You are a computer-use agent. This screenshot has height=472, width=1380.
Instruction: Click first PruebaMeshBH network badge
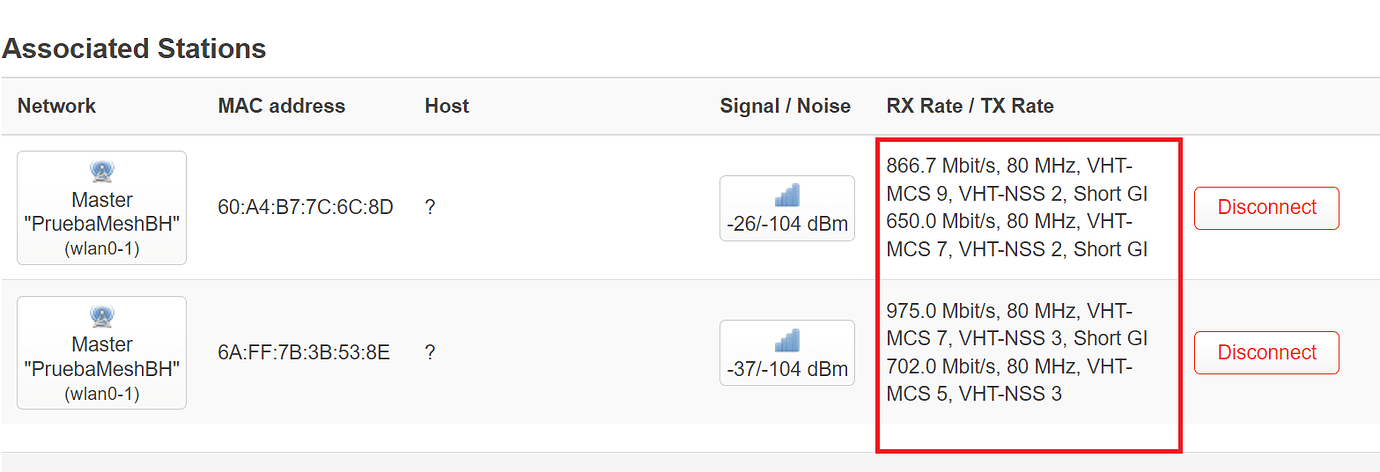tap(102, 208)
